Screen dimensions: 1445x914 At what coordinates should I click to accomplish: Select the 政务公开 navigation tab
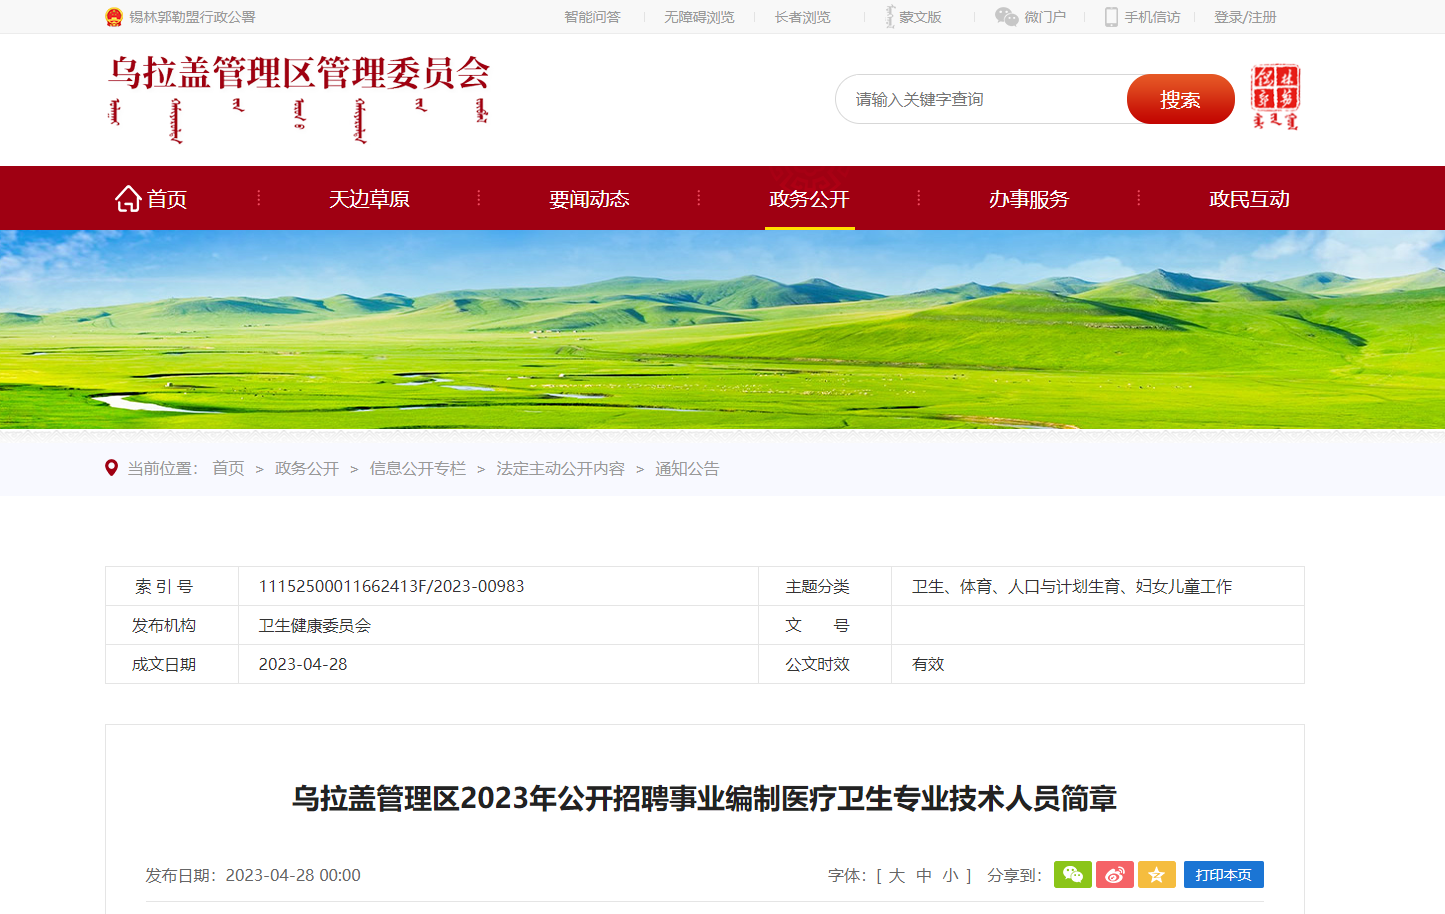pos(809,199)
